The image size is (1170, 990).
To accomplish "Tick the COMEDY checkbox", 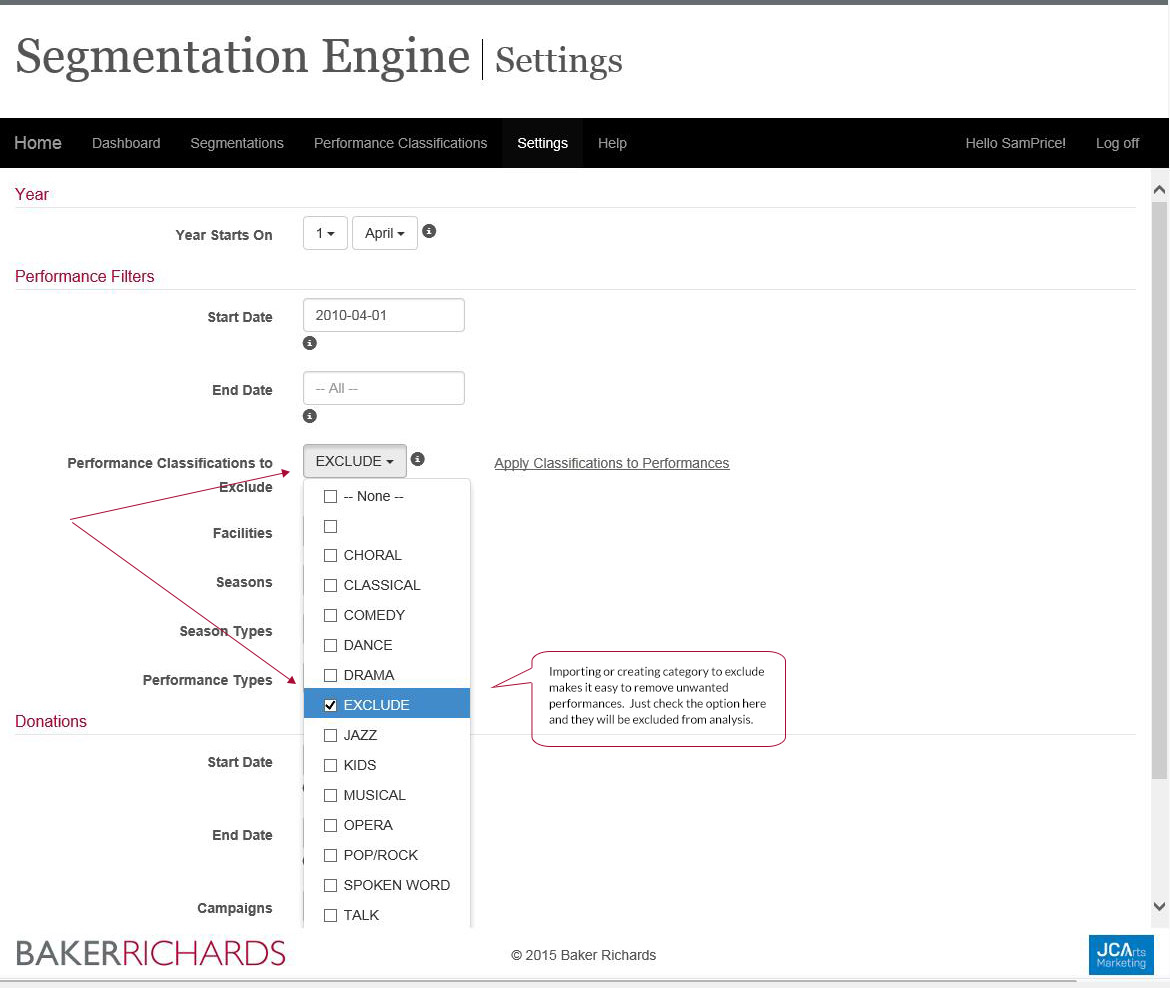I will click(331, 615).
